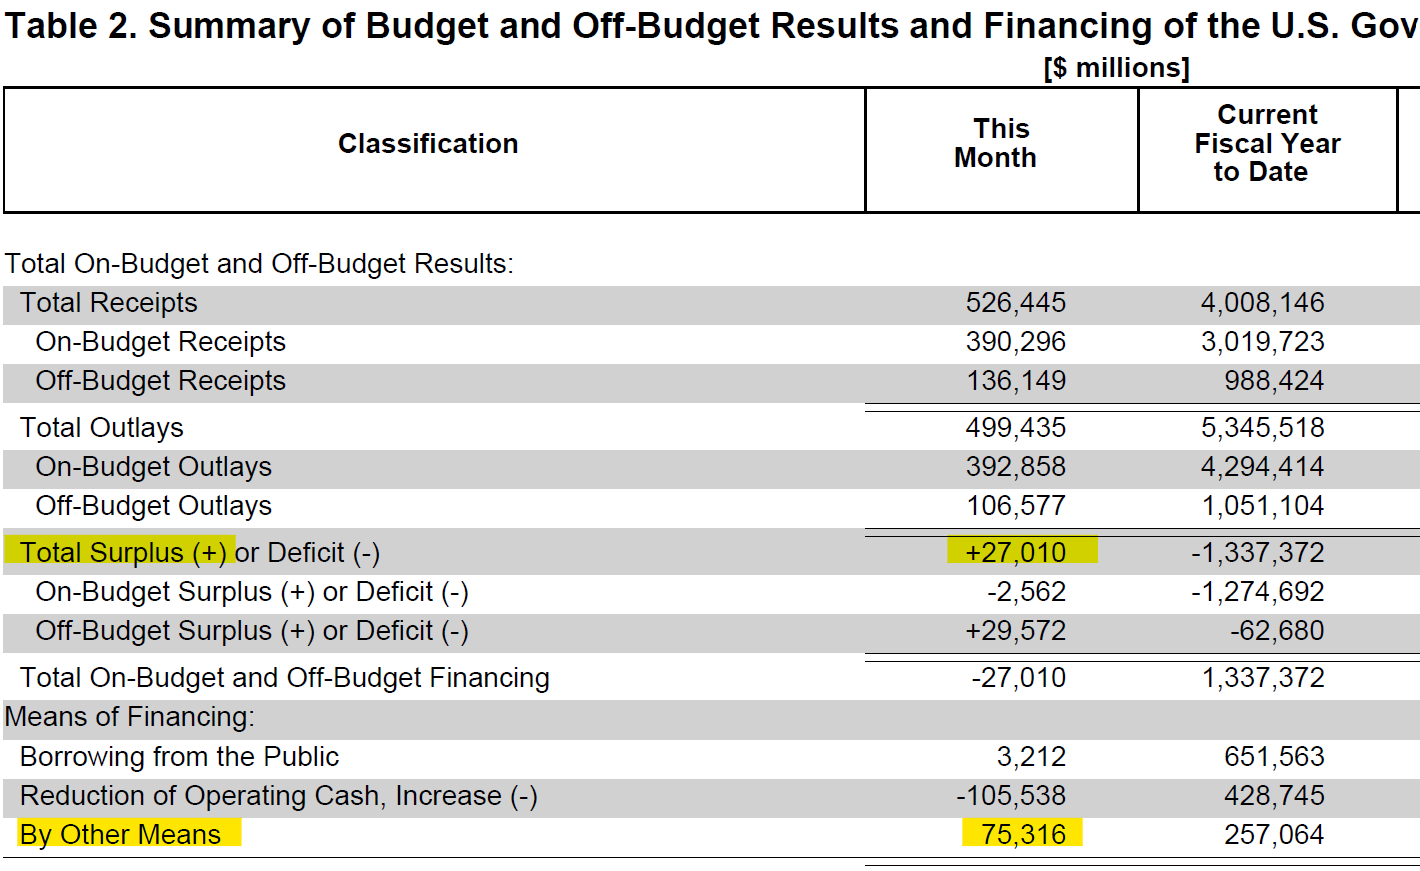Select the This Month column header
Viewport: 1420px width, 871px height.
996,143
